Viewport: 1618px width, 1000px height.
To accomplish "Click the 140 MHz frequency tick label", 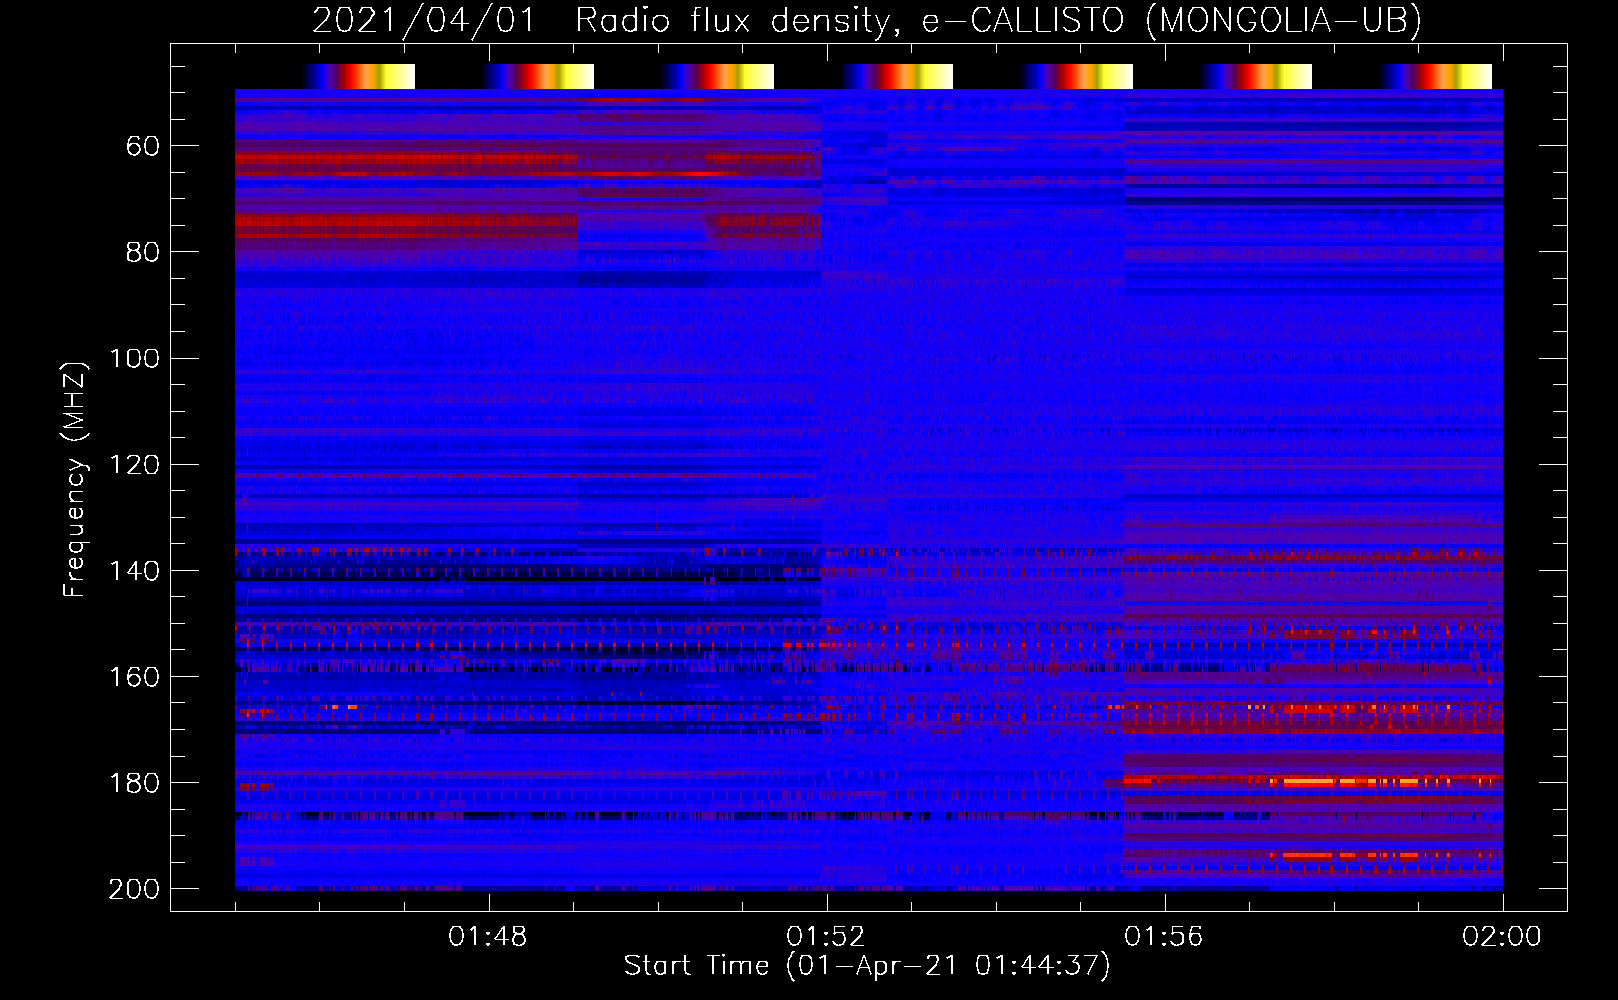I will tap(135, 571).
